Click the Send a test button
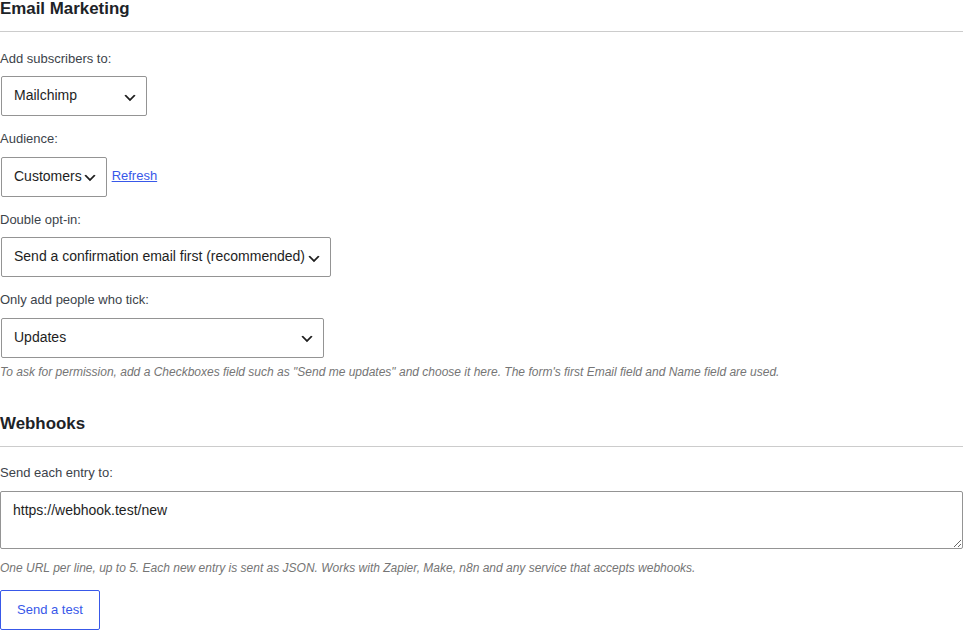The image size is (963, 631). click(x=50, y=610)
